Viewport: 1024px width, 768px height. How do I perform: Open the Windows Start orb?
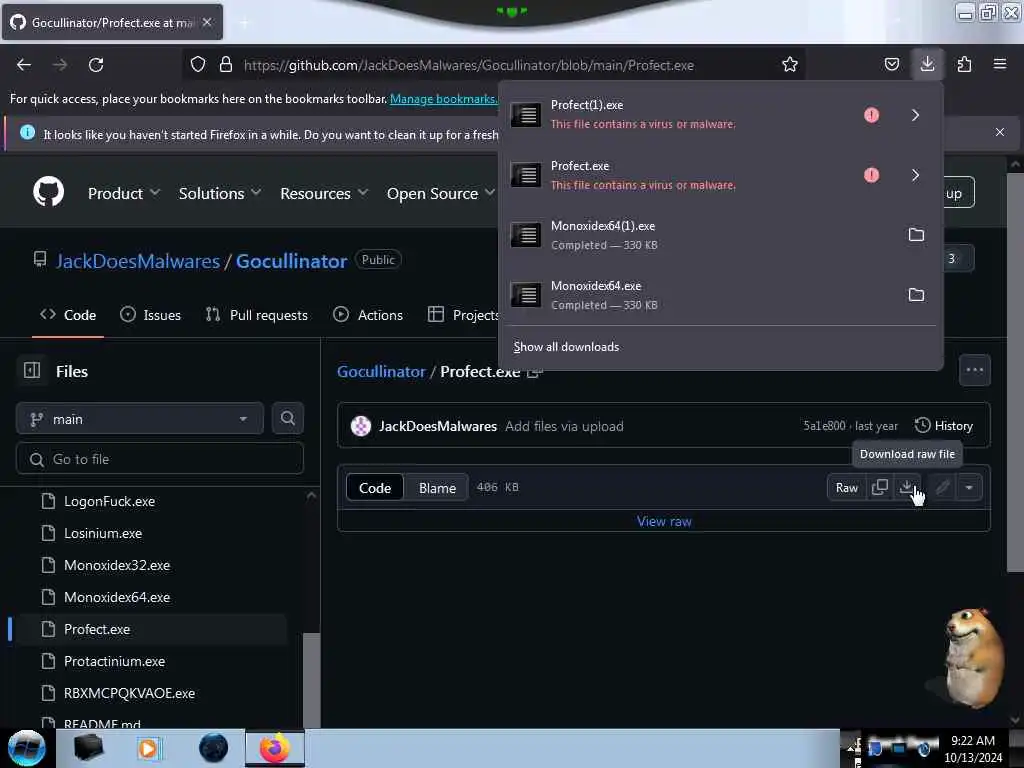click(26, 748)
